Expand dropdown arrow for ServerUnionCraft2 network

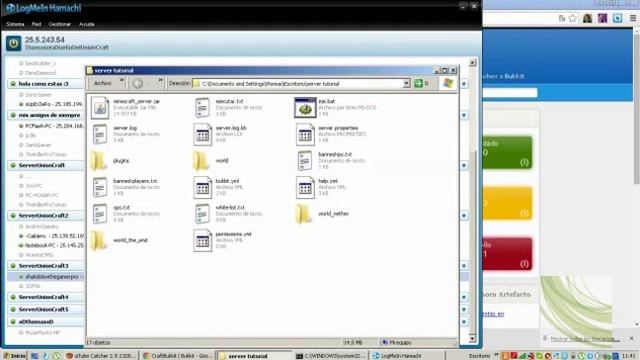[x=464, y=216]
